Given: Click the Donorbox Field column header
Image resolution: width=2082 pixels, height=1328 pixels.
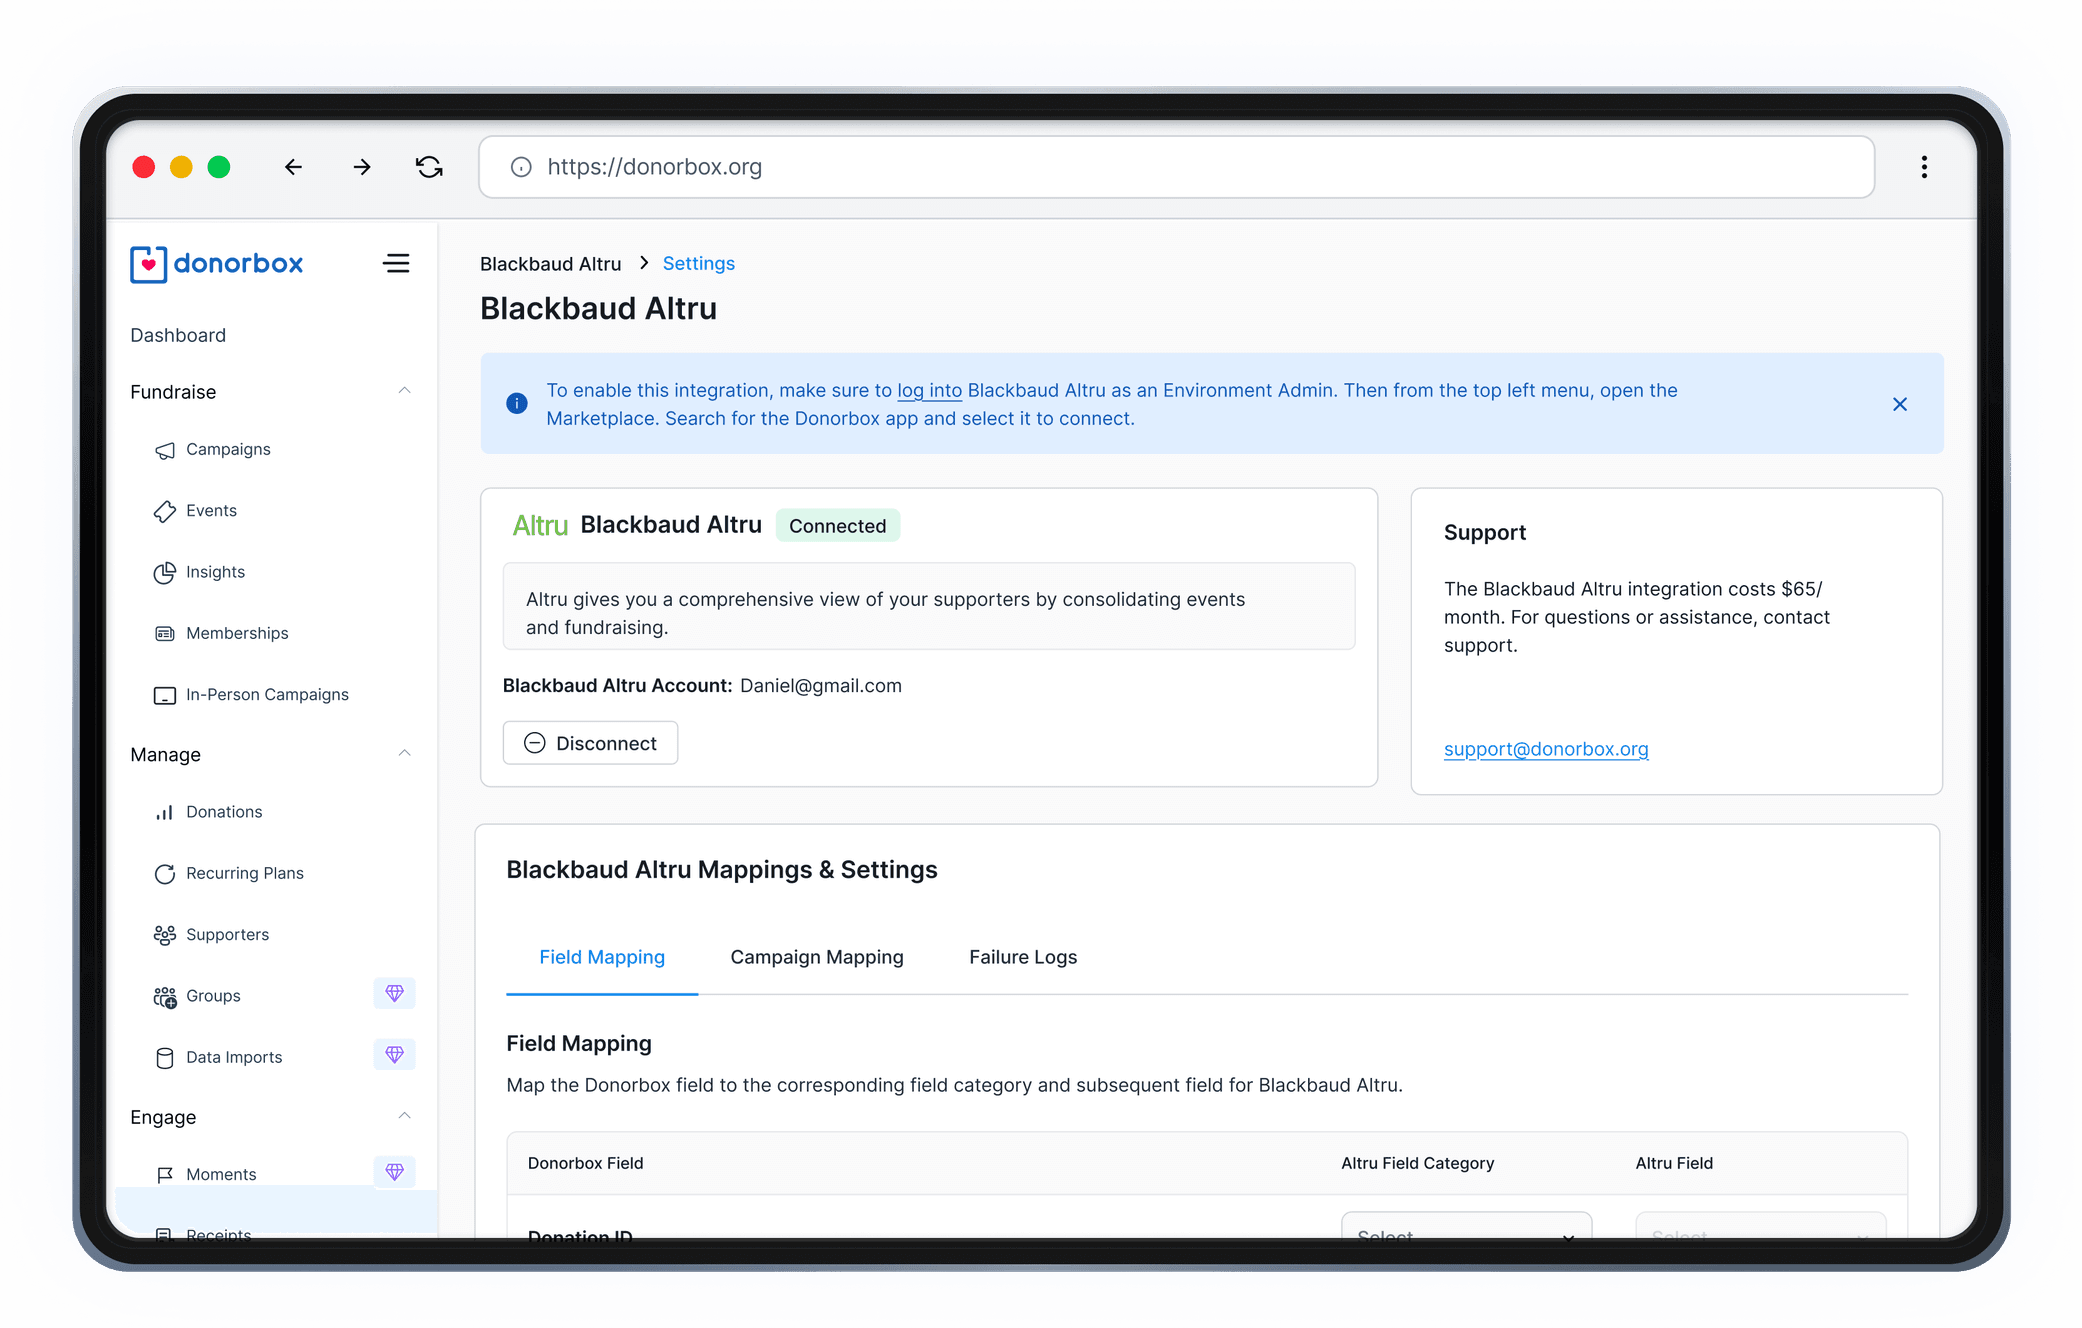Looking at the screenshot, I should [x=585, y=1163].
